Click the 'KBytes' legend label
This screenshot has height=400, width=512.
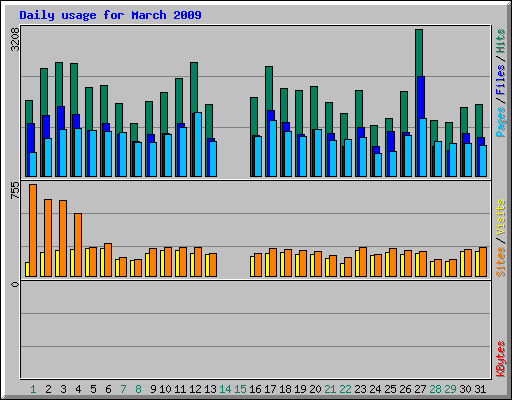click(x=500, y=359)
